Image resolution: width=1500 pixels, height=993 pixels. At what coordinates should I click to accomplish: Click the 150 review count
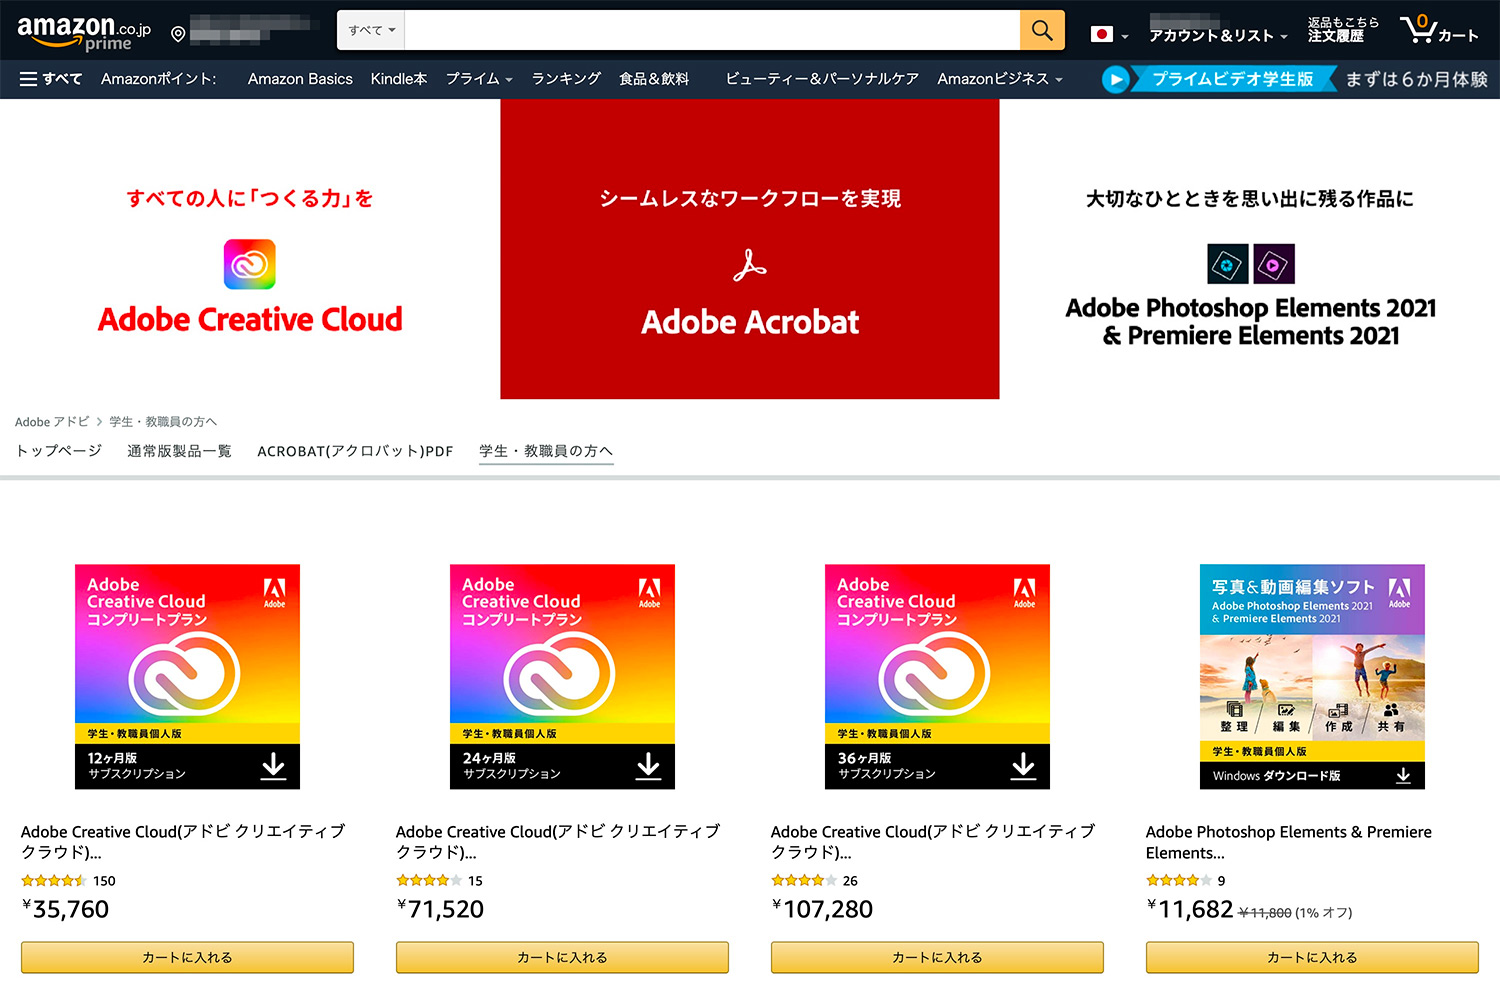(104, 881)
